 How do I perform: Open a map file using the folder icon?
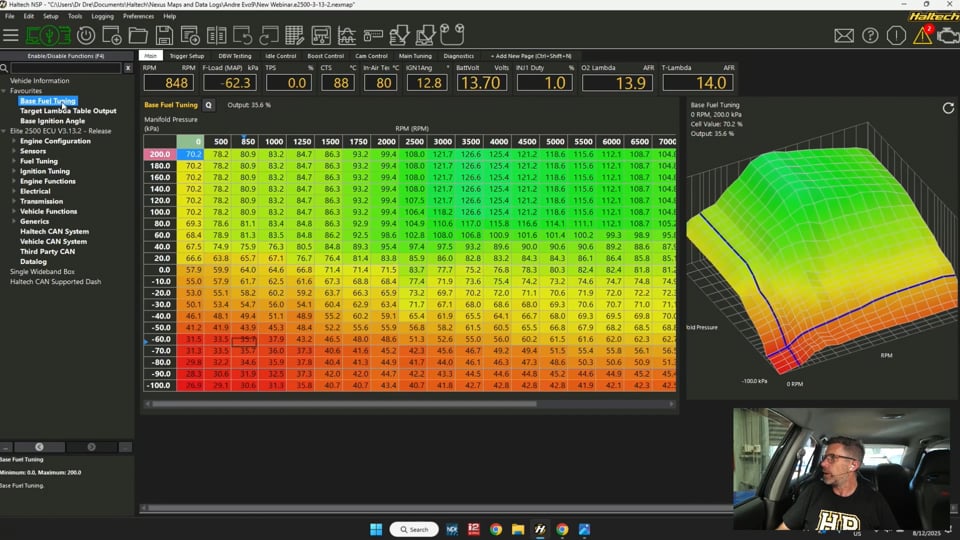click(138, 36)
